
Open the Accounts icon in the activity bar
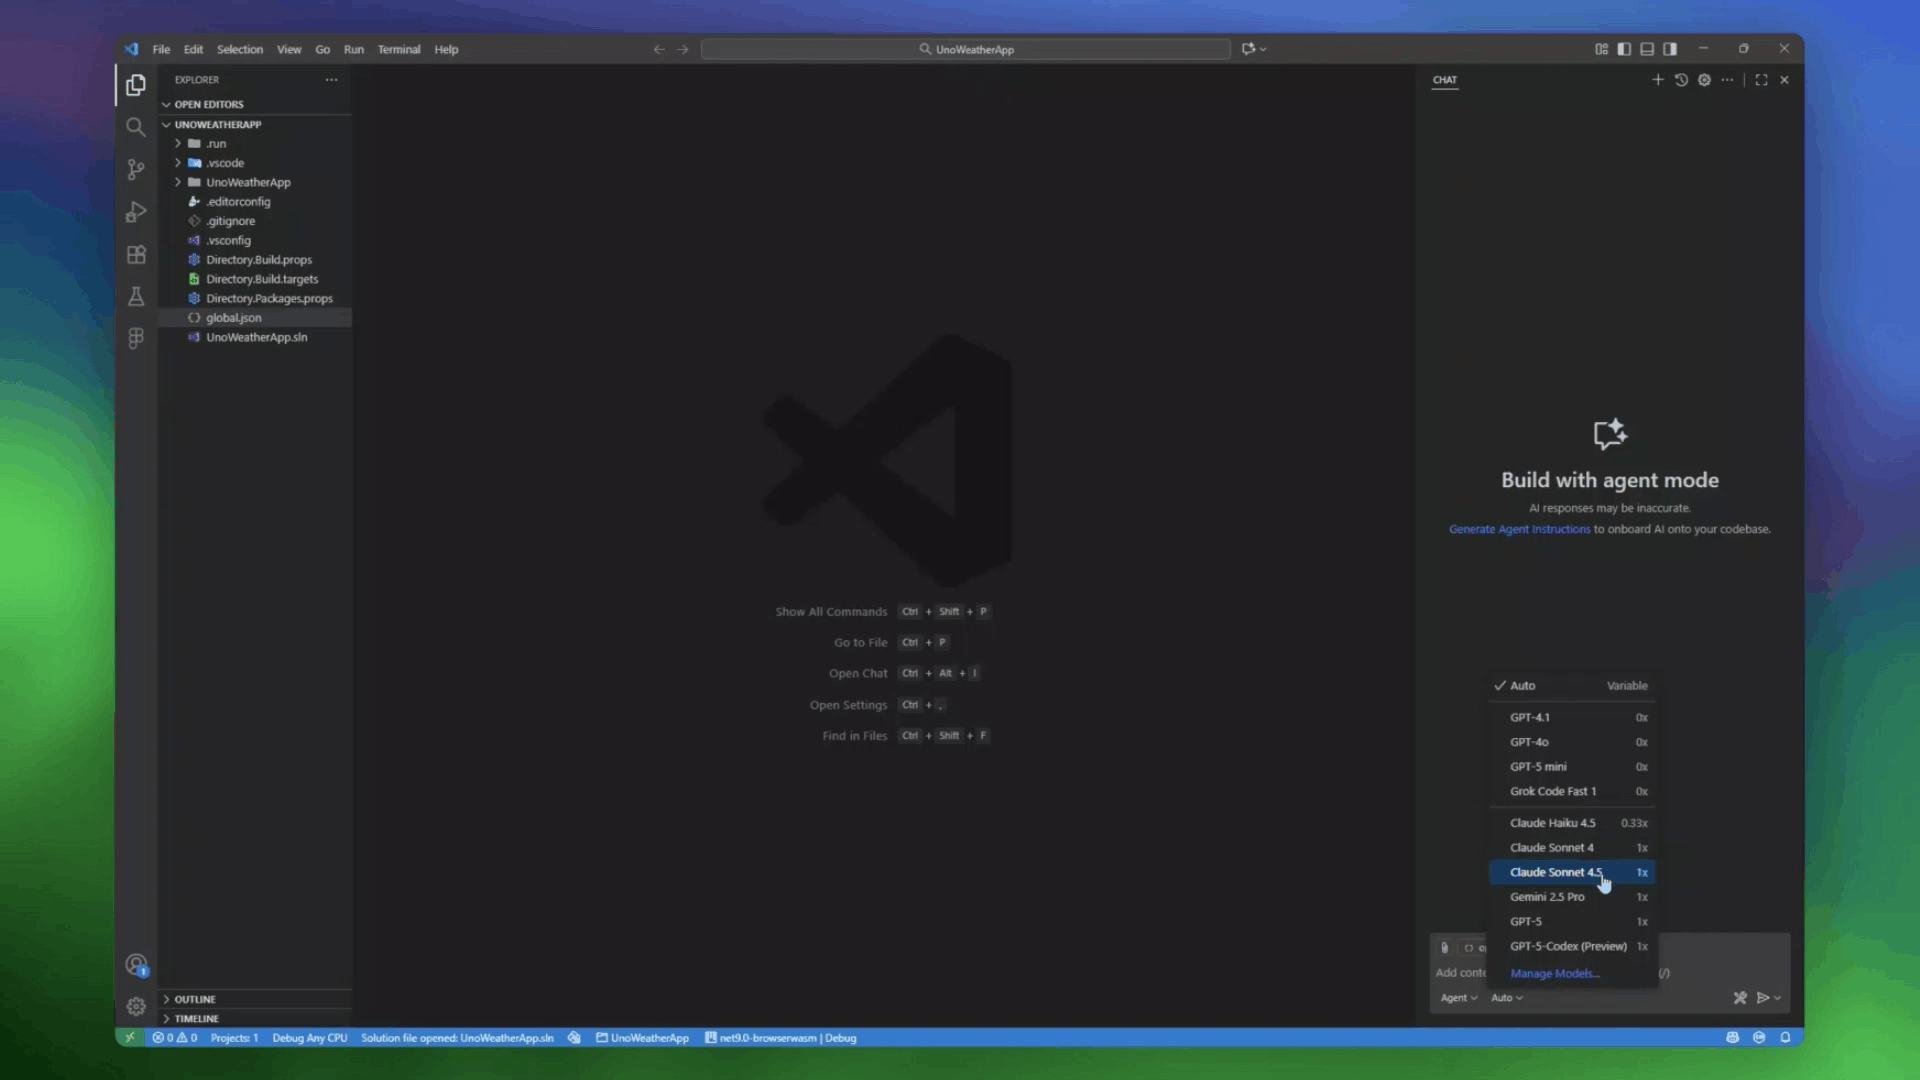coord(136,963)
